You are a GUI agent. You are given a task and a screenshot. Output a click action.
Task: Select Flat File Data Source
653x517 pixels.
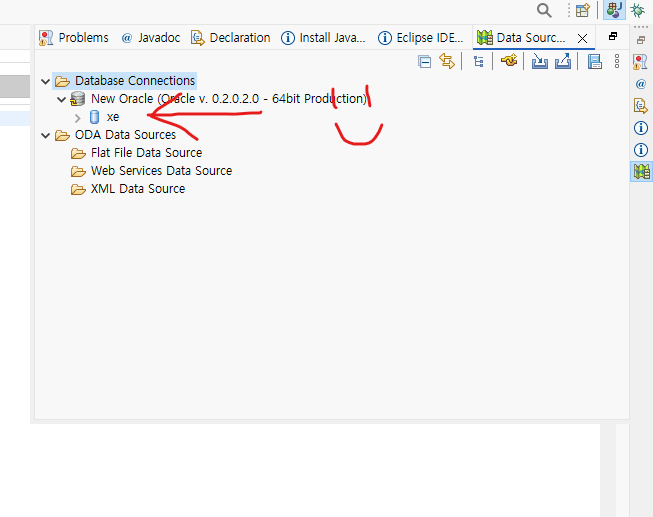tap(136, 152)
